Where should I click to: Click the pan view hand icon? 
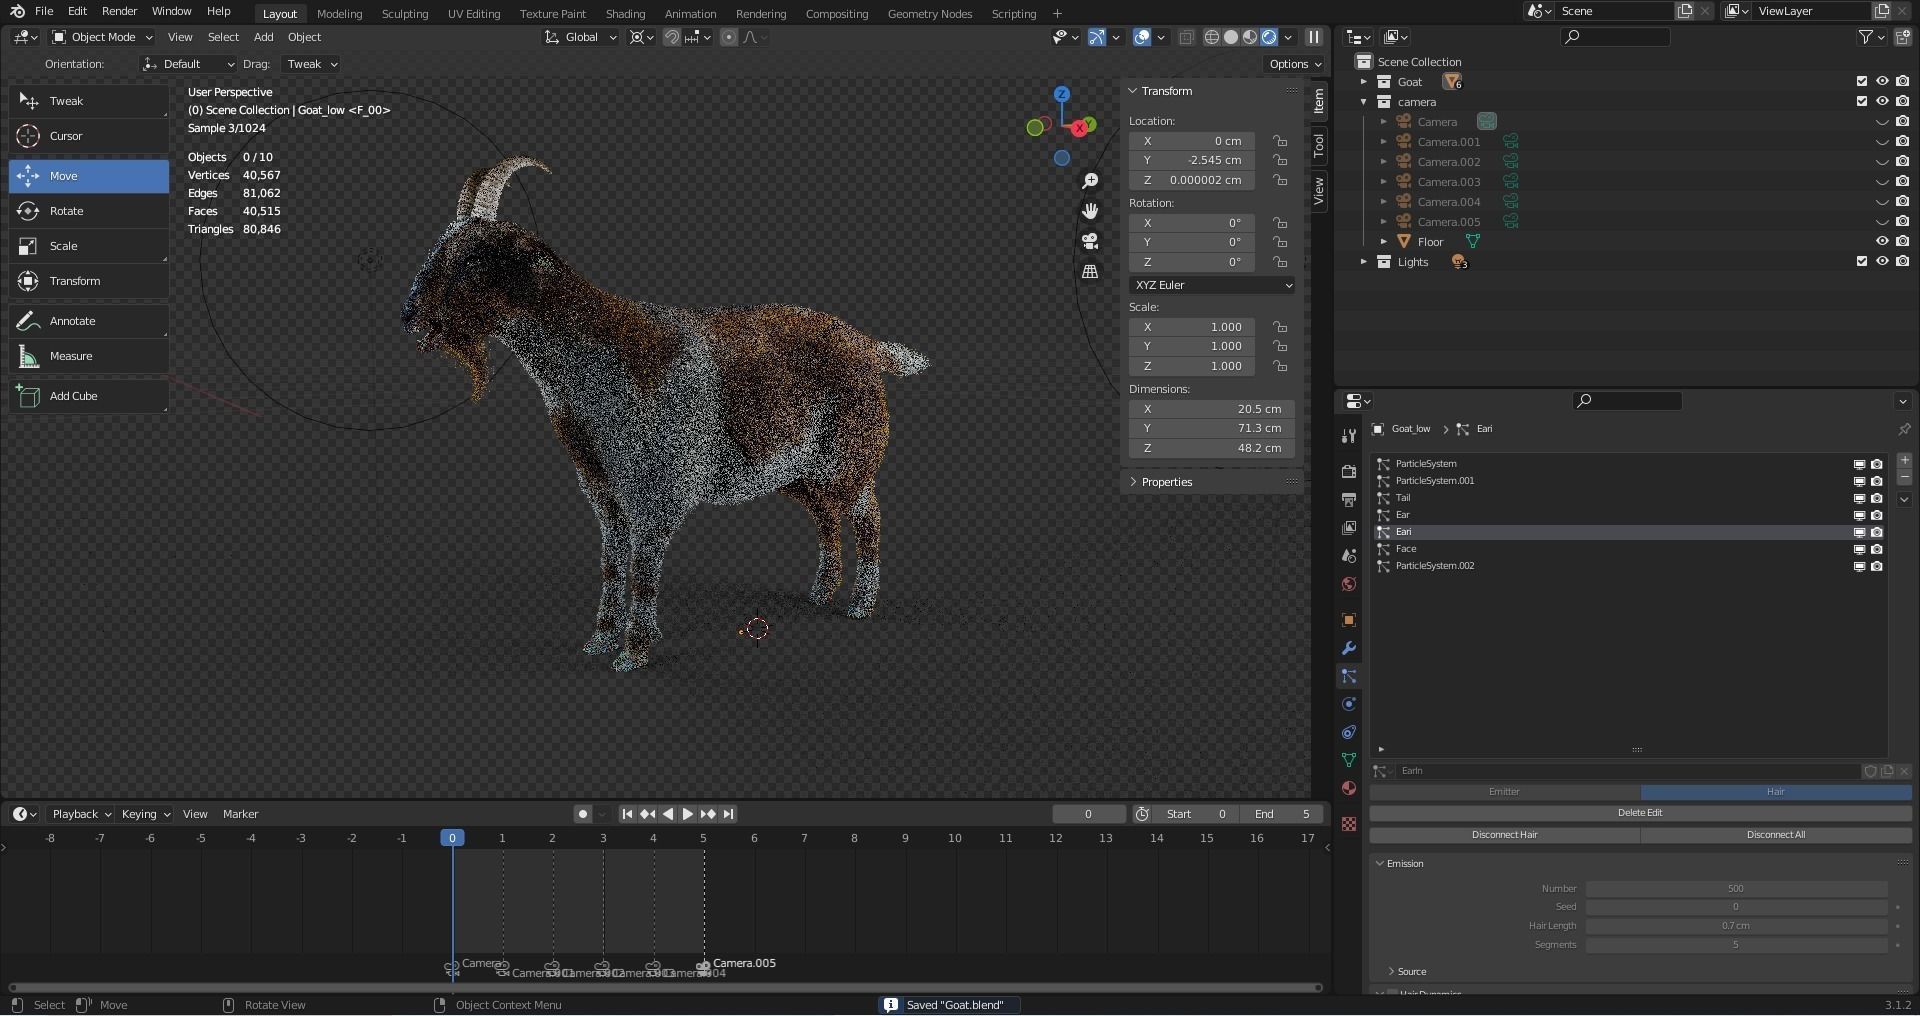[x=1090, y=211]
